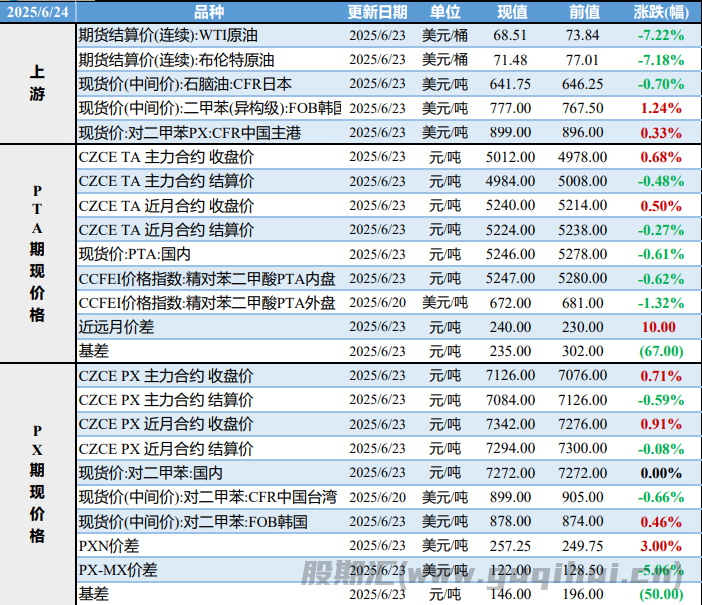Select the 前值 column header

(584, 12)
